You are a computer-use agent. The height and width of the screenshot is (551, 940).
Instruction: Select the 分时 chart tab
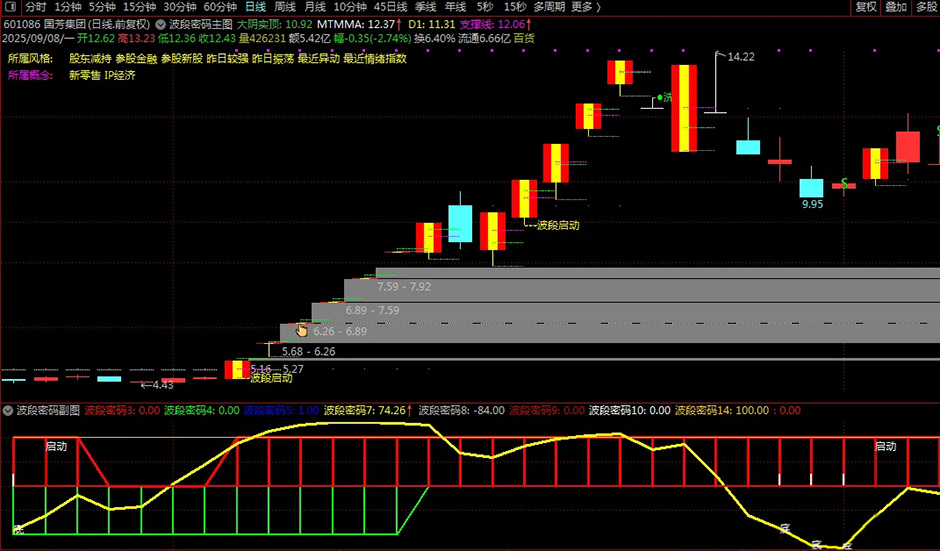pos(36,6)
